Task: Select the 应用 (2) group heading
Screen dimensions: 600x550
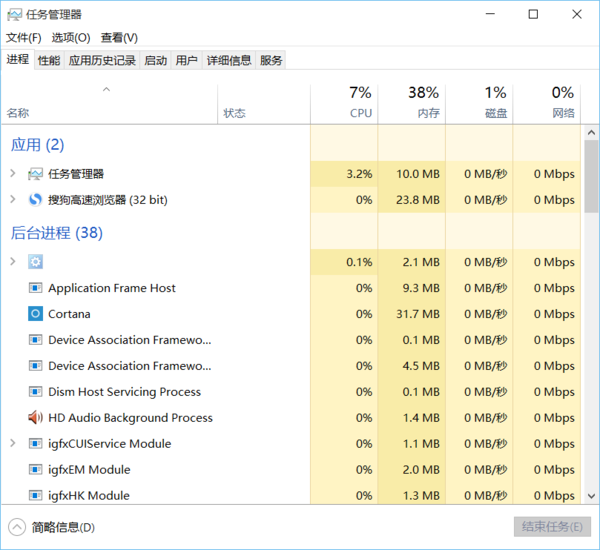Action: pyautogui.click(x=37, y=145)
